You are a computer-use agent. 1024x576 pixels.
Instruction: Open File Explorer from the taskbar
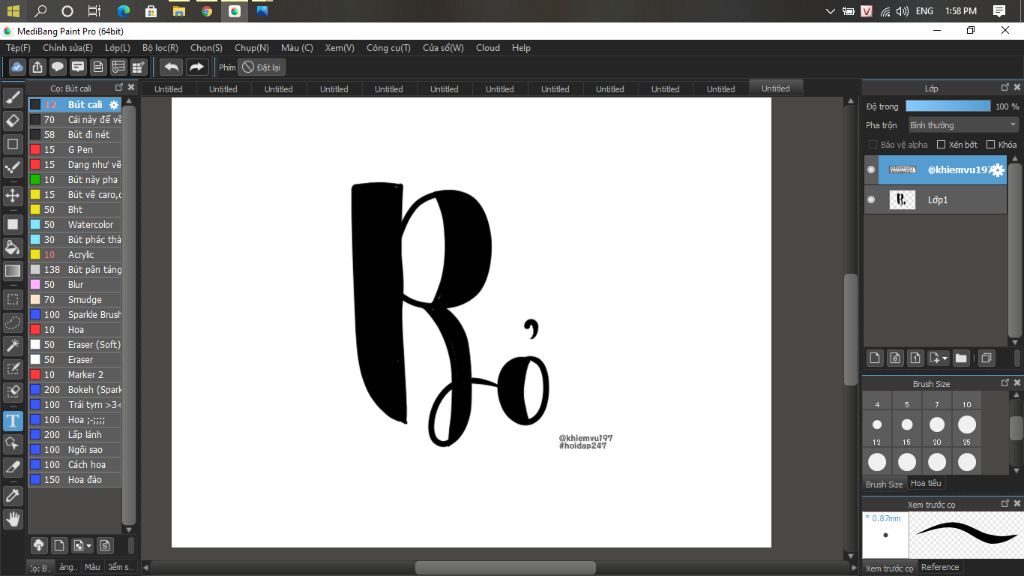[x=178, y=11]
